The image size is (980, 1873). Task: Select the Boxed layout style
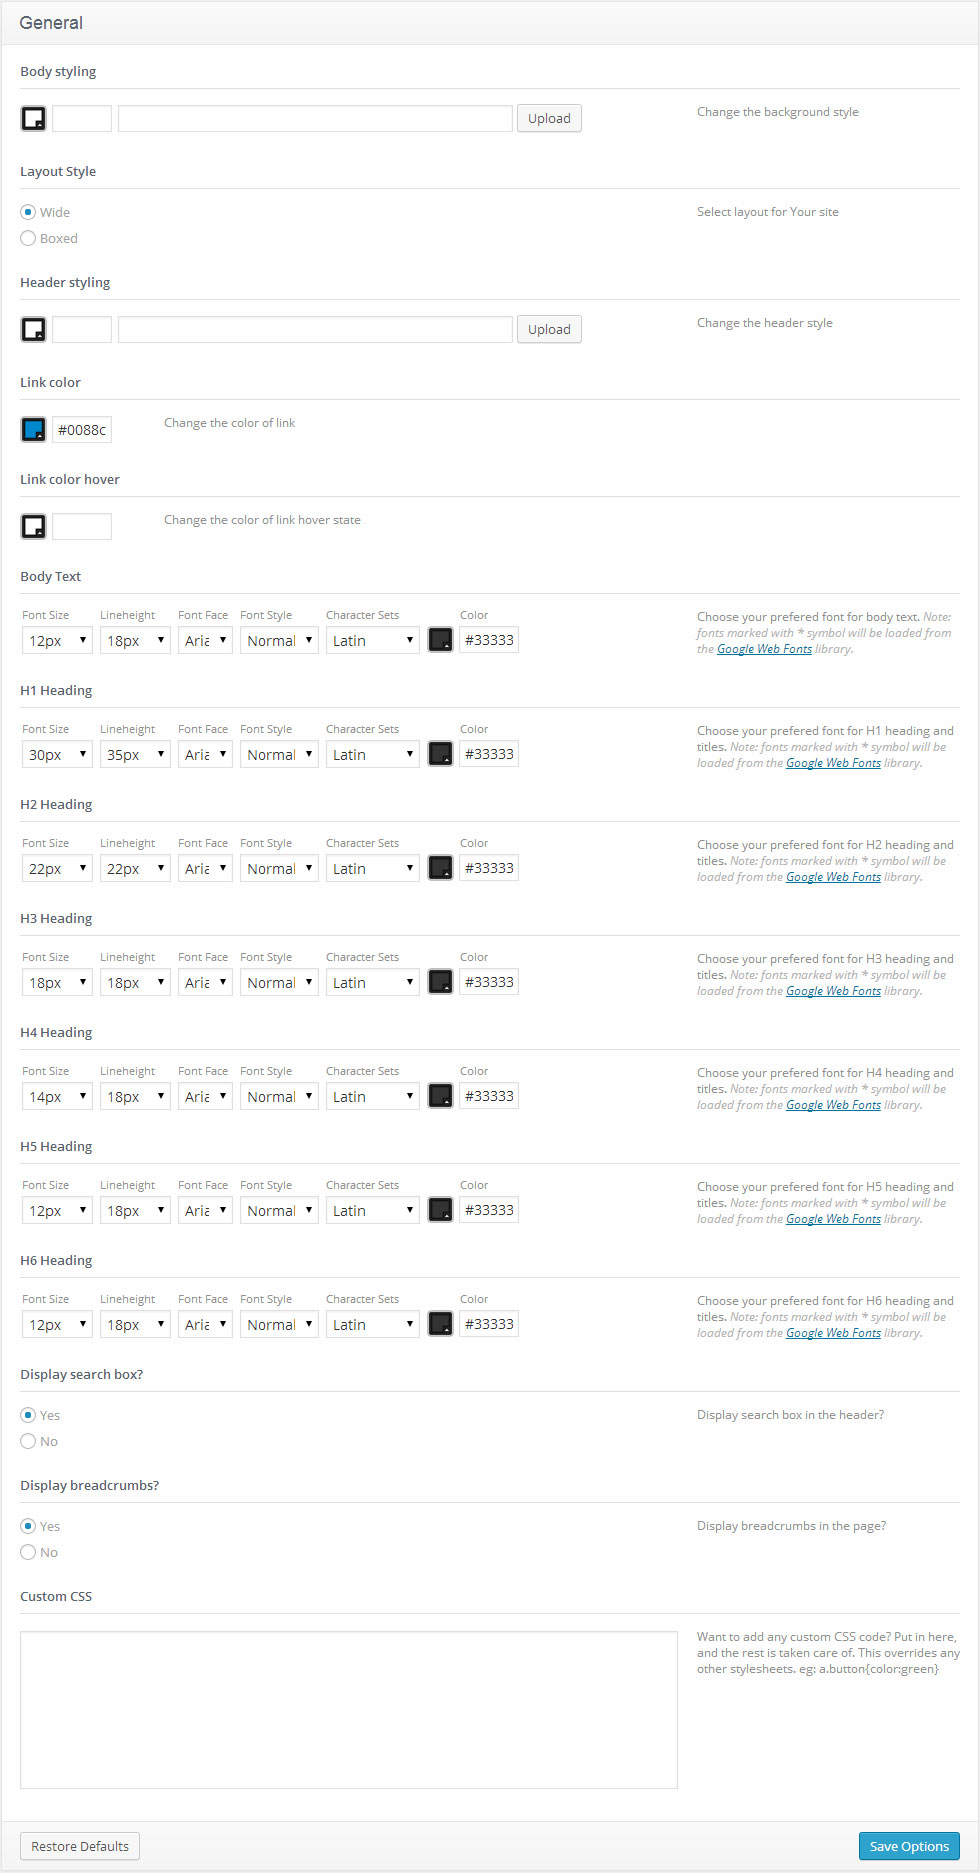[x=28, y=239]
